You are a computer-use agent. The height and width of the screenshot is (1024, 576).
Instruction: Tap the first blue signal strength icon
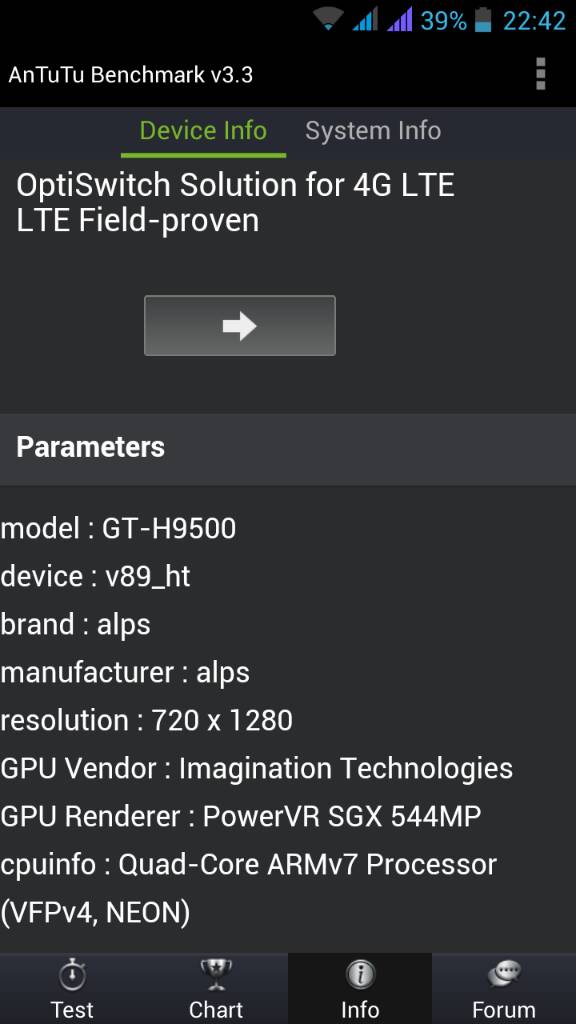(365, 20)
